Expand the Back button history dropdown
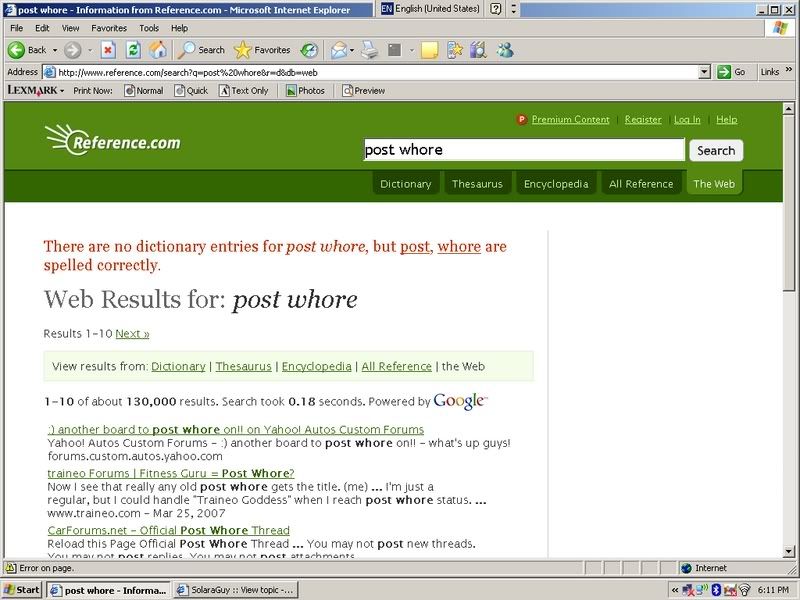This screenshot has width=800, height=600. (x=55, y=50)
